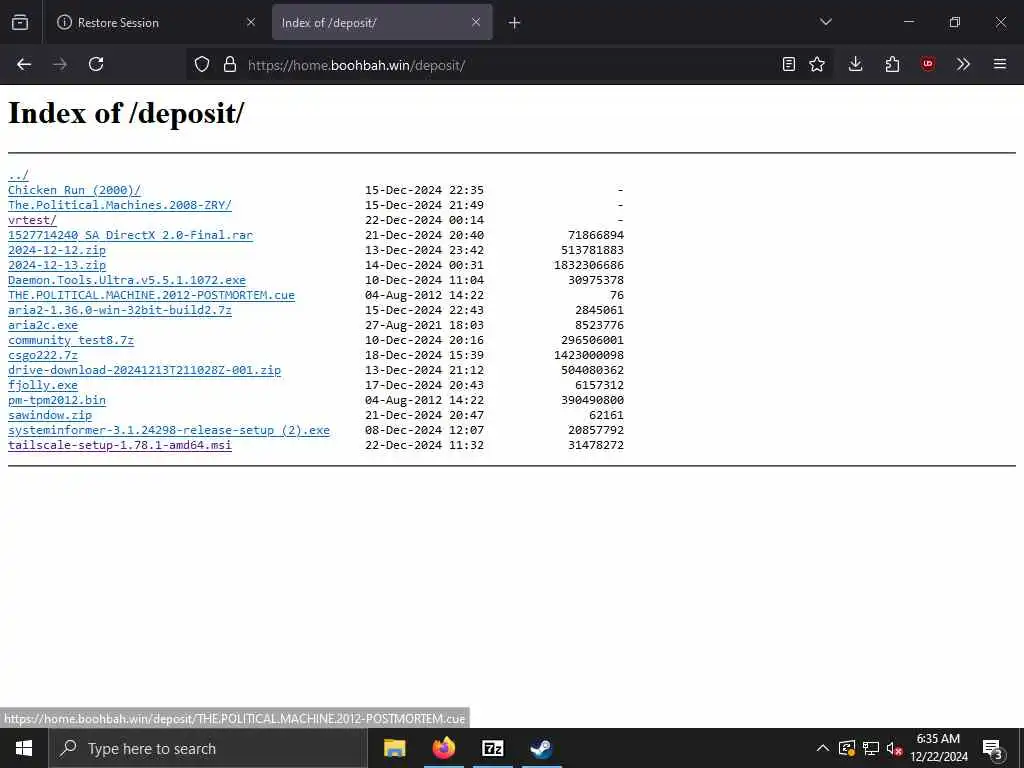
Task: Click date 04-Aug-2012 14:22 of .cue file
Action: (424, 295)
